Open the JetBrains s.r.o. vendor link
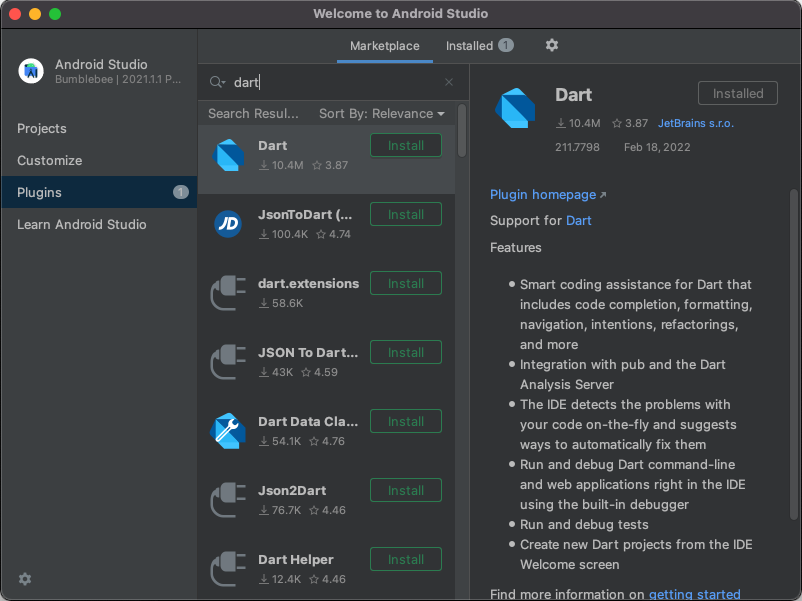The height and width of the screenshot is (601, 802). (x=696, y=123)
